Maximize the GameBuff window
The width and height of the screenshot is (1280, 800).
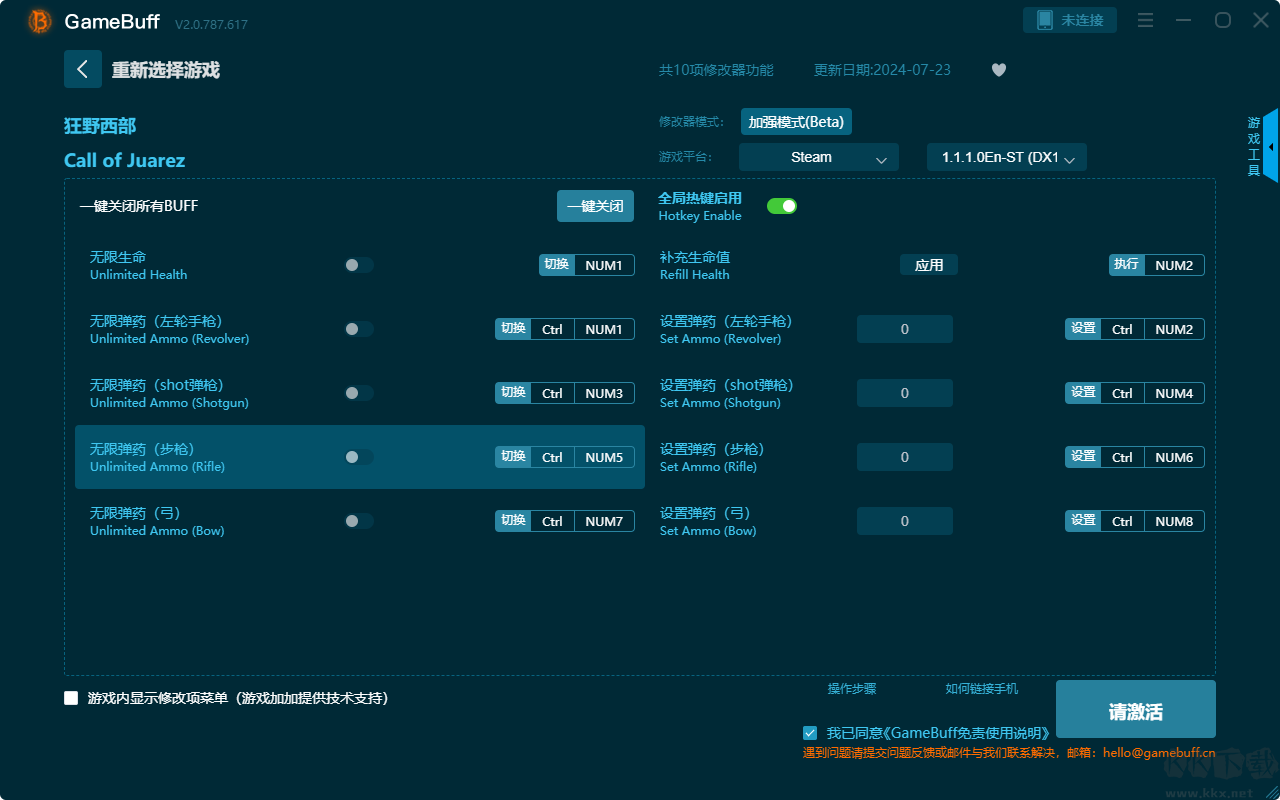click(1222, 20)
